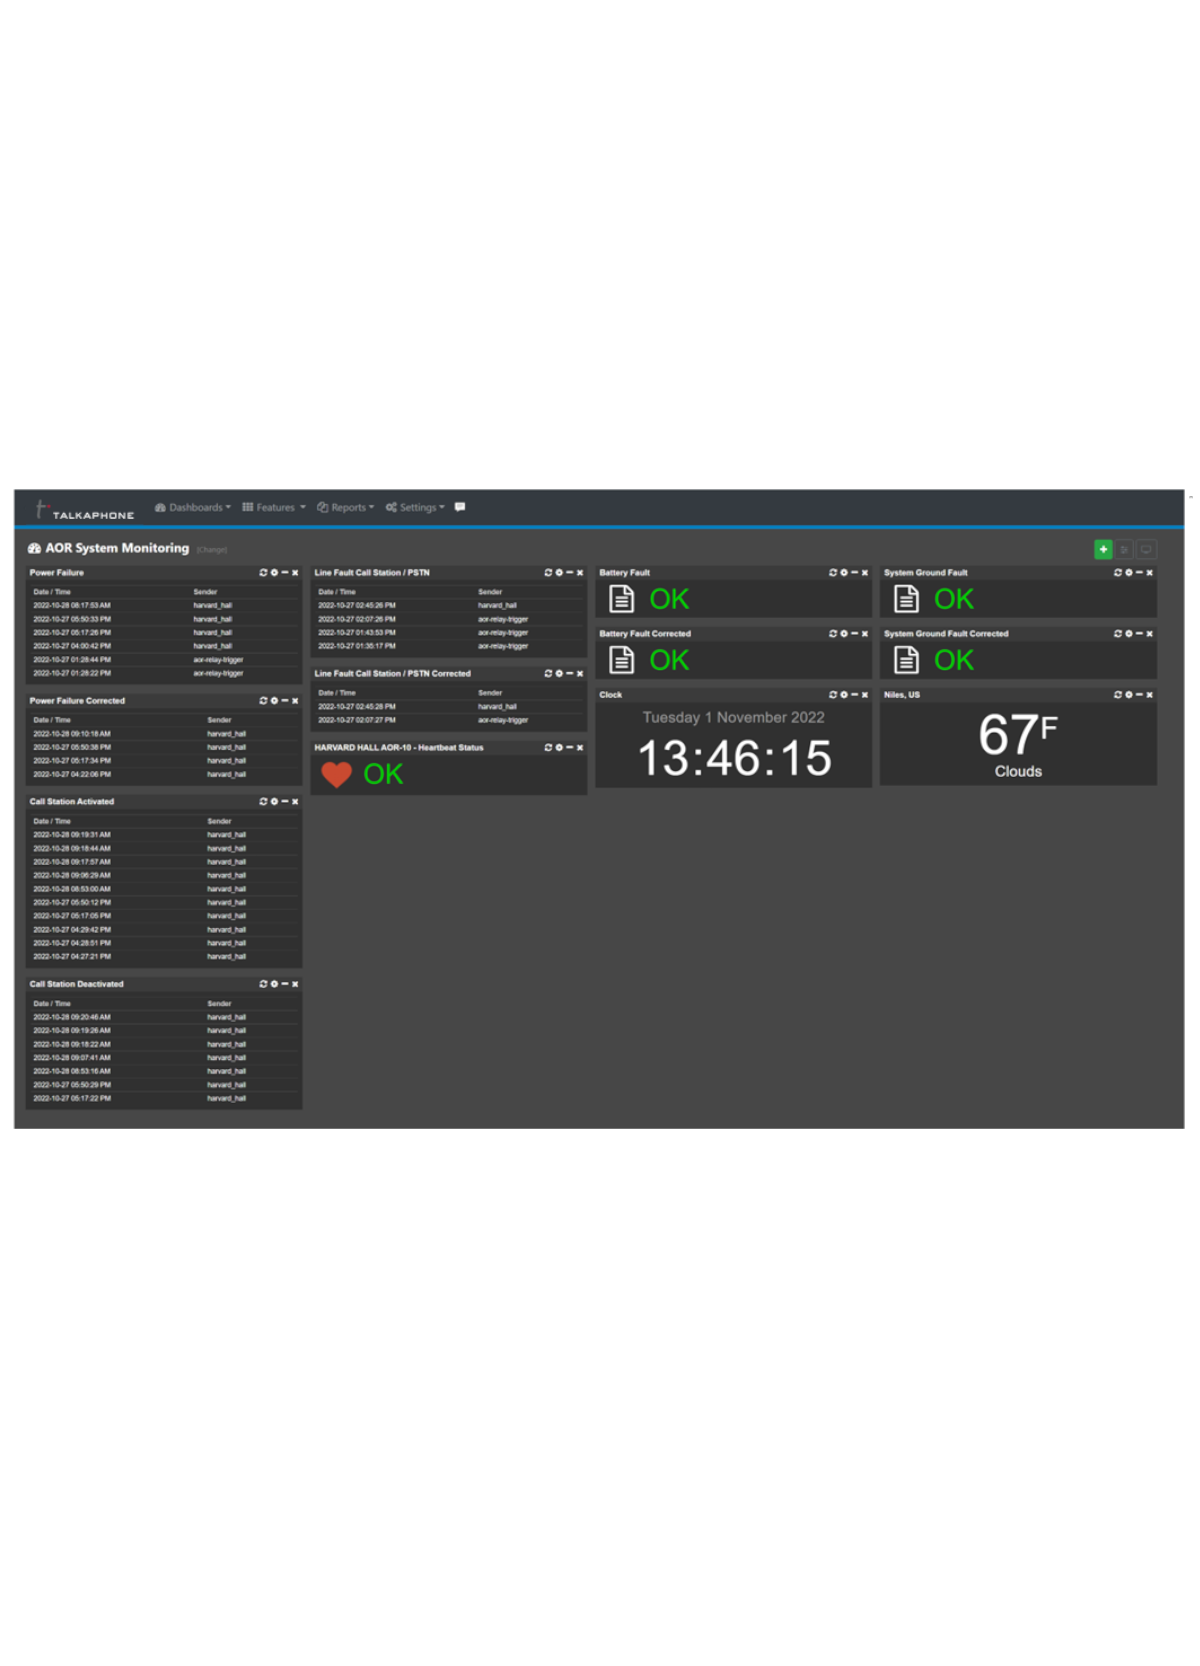Image resolution: width=1200 pixels, height=1666 pixels.
Task: Add a widget with the green plus button
Action: pyautogui.click(x=1103, y=549)
